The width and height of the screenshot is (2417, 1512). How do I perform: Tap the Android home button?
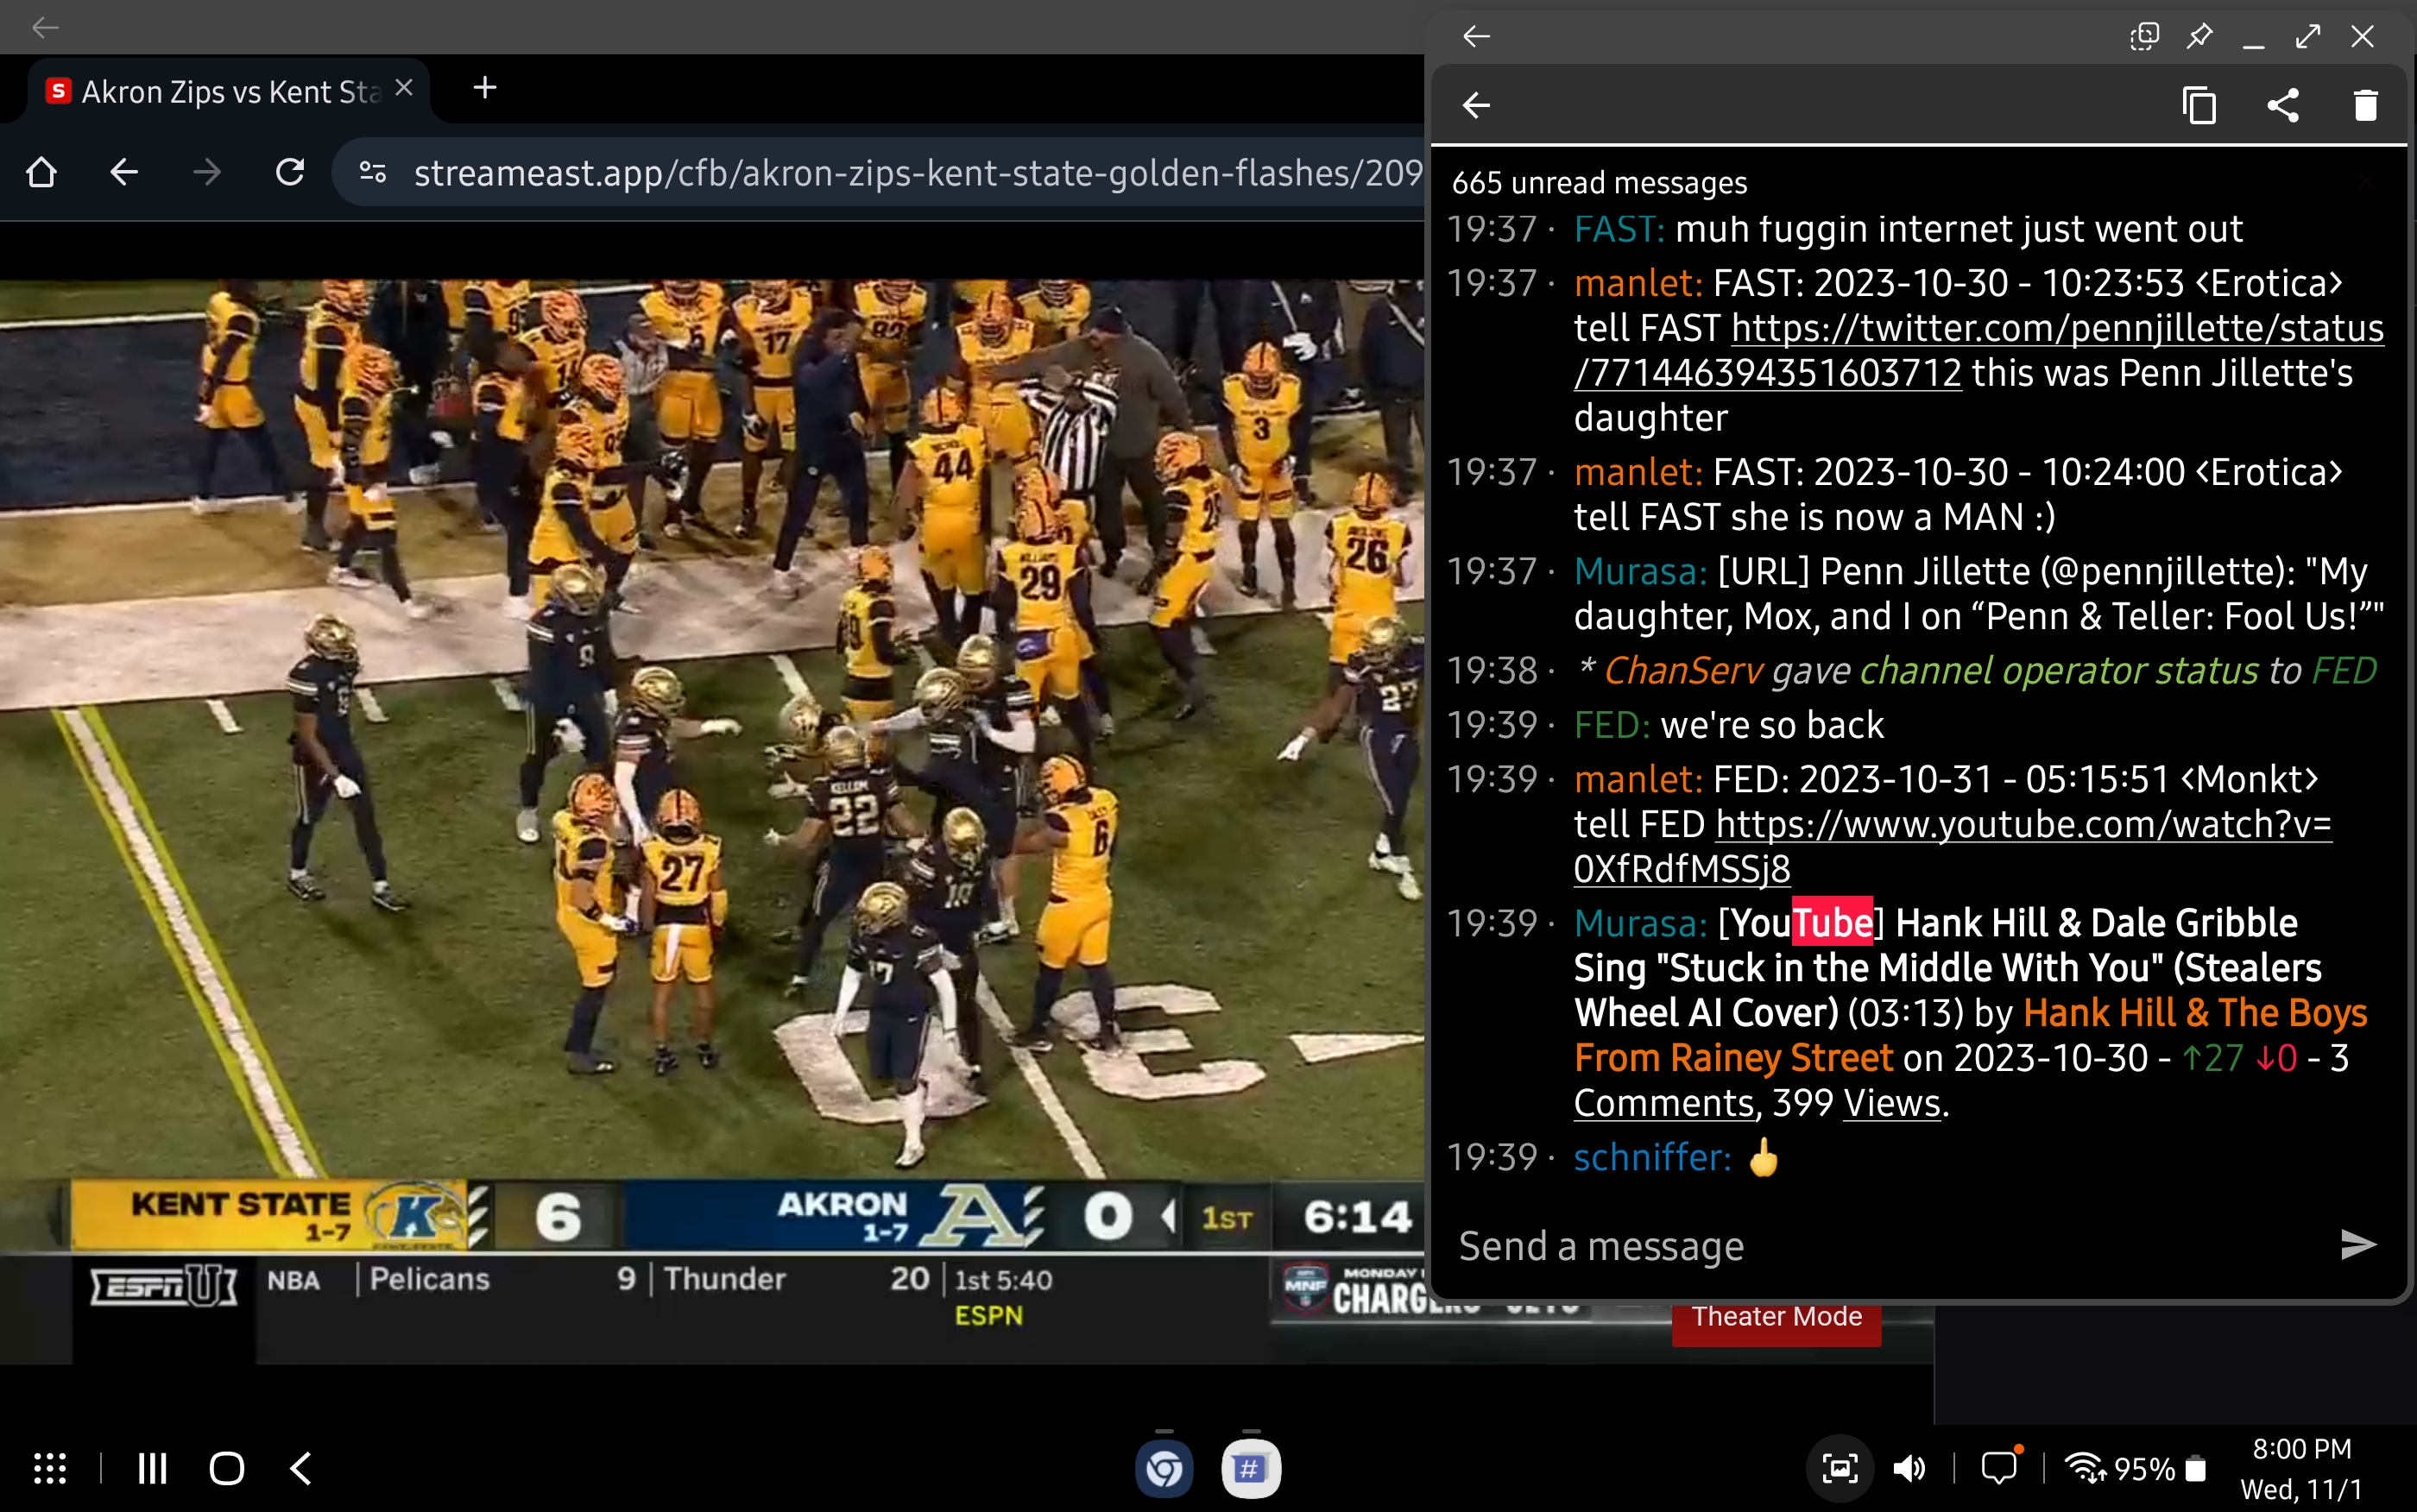tap(227, 1468)
